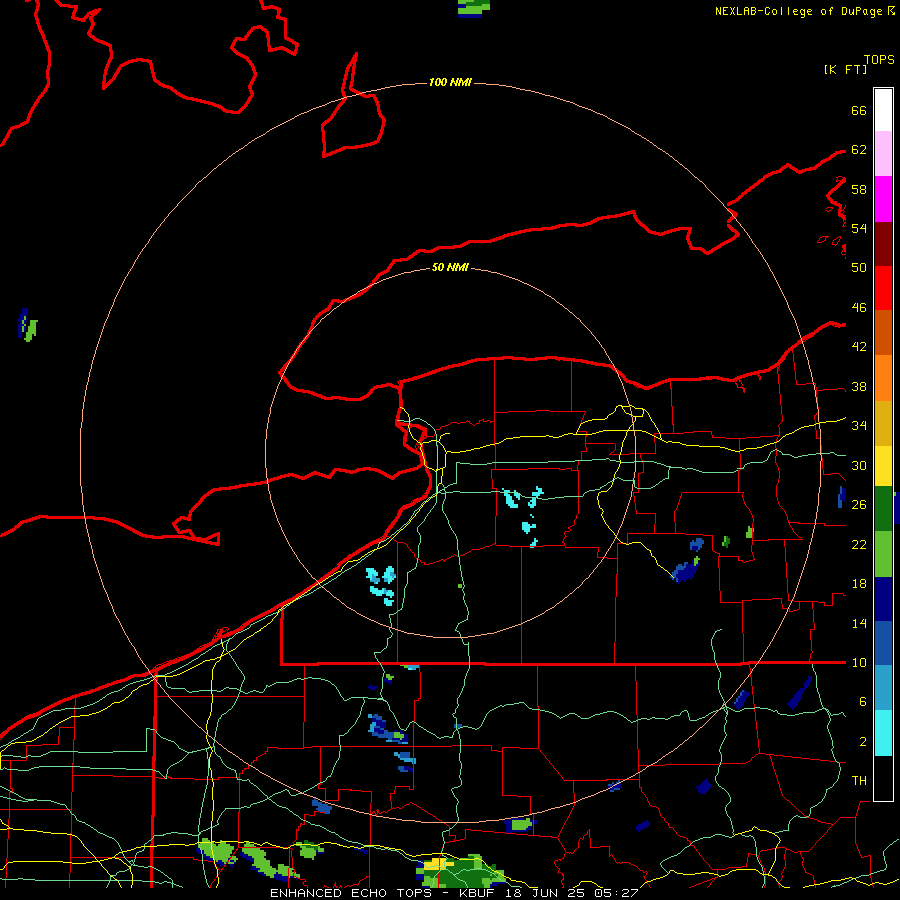
Task: Click the ENHANCED ECHO TOPS product title
Action: (x=351, y=893)
